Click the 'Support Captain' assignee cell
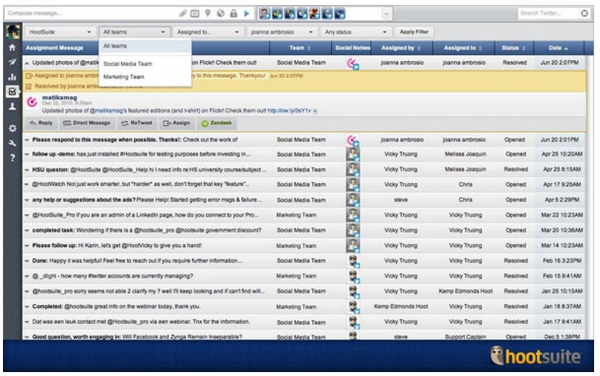This screenshot has height=376, width=600. point(465,337)
